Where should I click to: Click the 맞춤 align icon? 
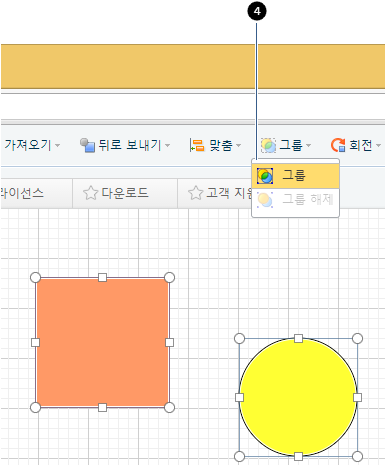pos(197,145)
